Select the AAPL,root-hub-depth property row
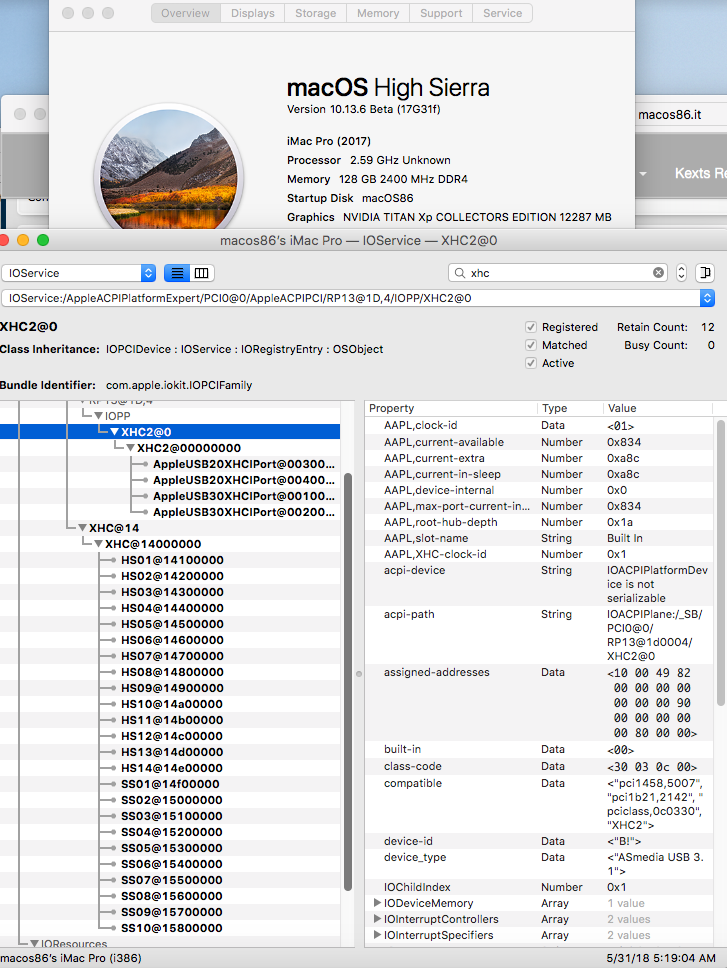 pyautogui.click(x=539, y=522)
